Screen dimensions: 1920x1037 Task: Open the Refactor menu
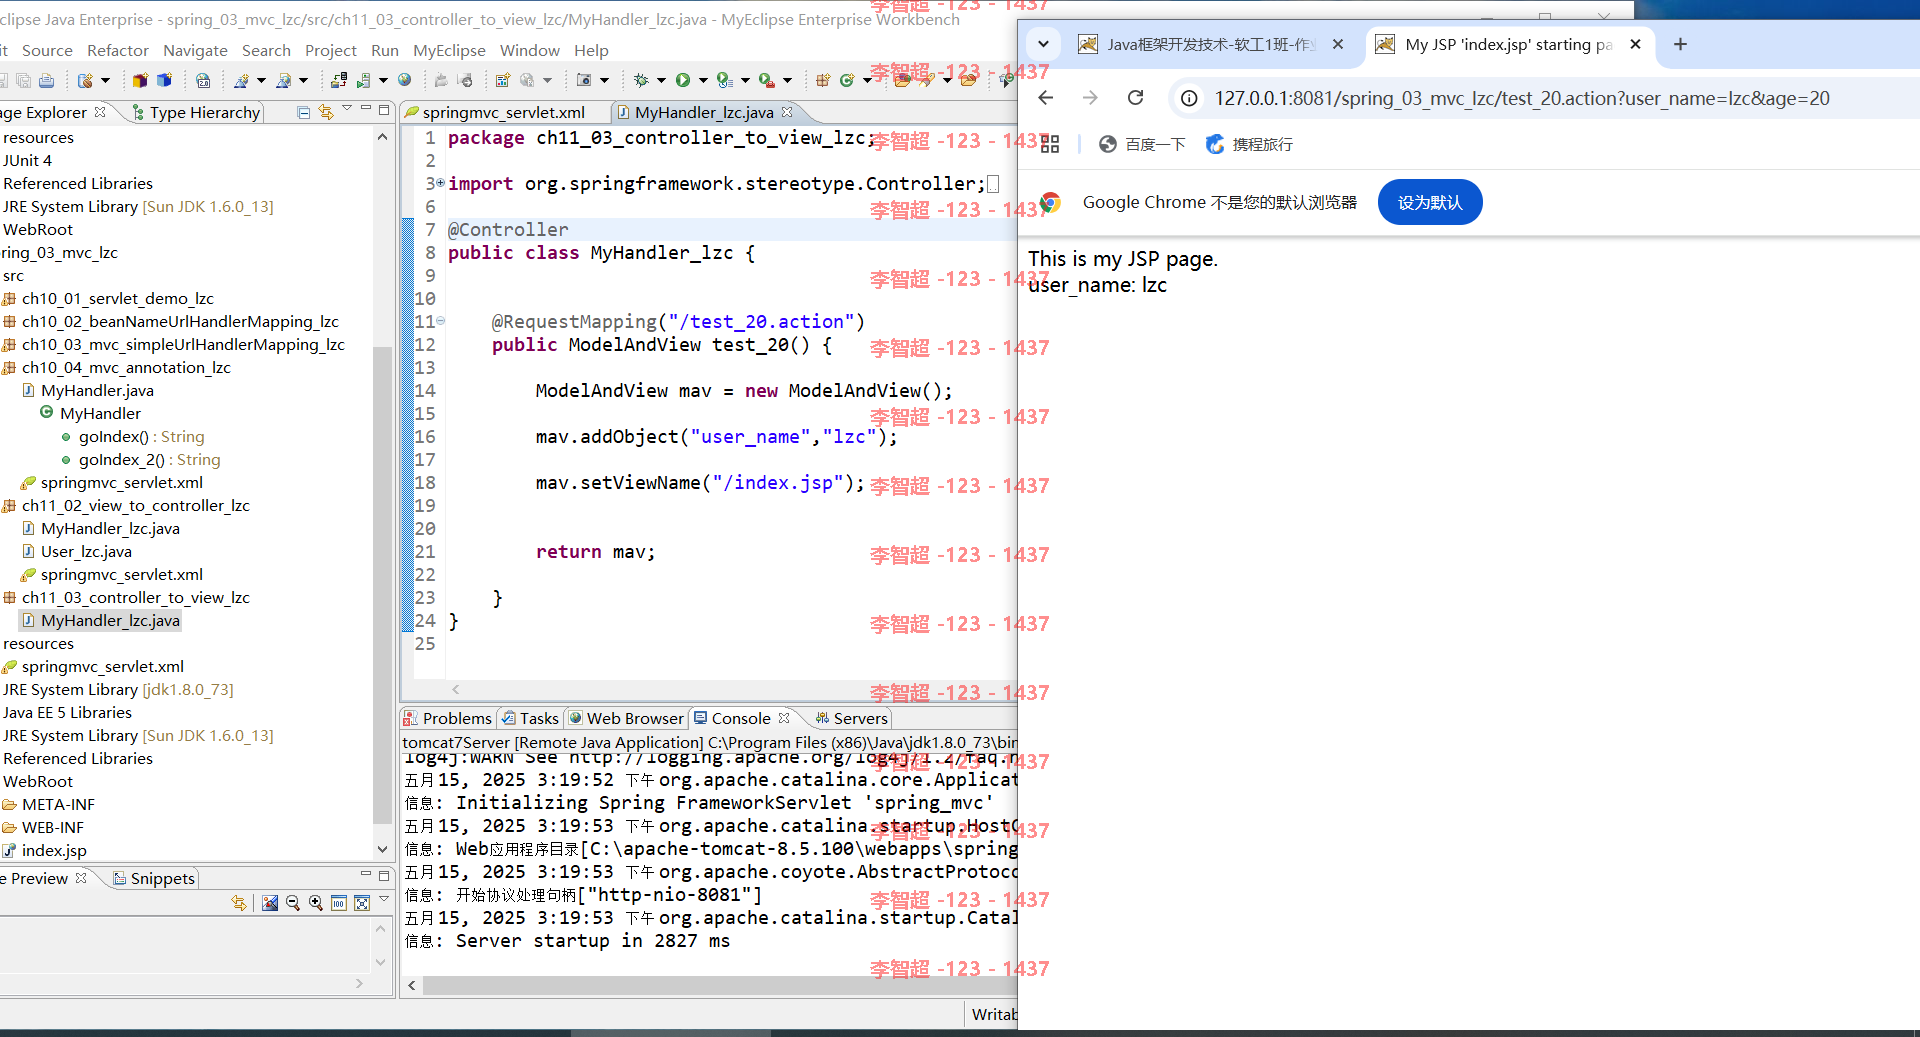[x=118, y=50]
